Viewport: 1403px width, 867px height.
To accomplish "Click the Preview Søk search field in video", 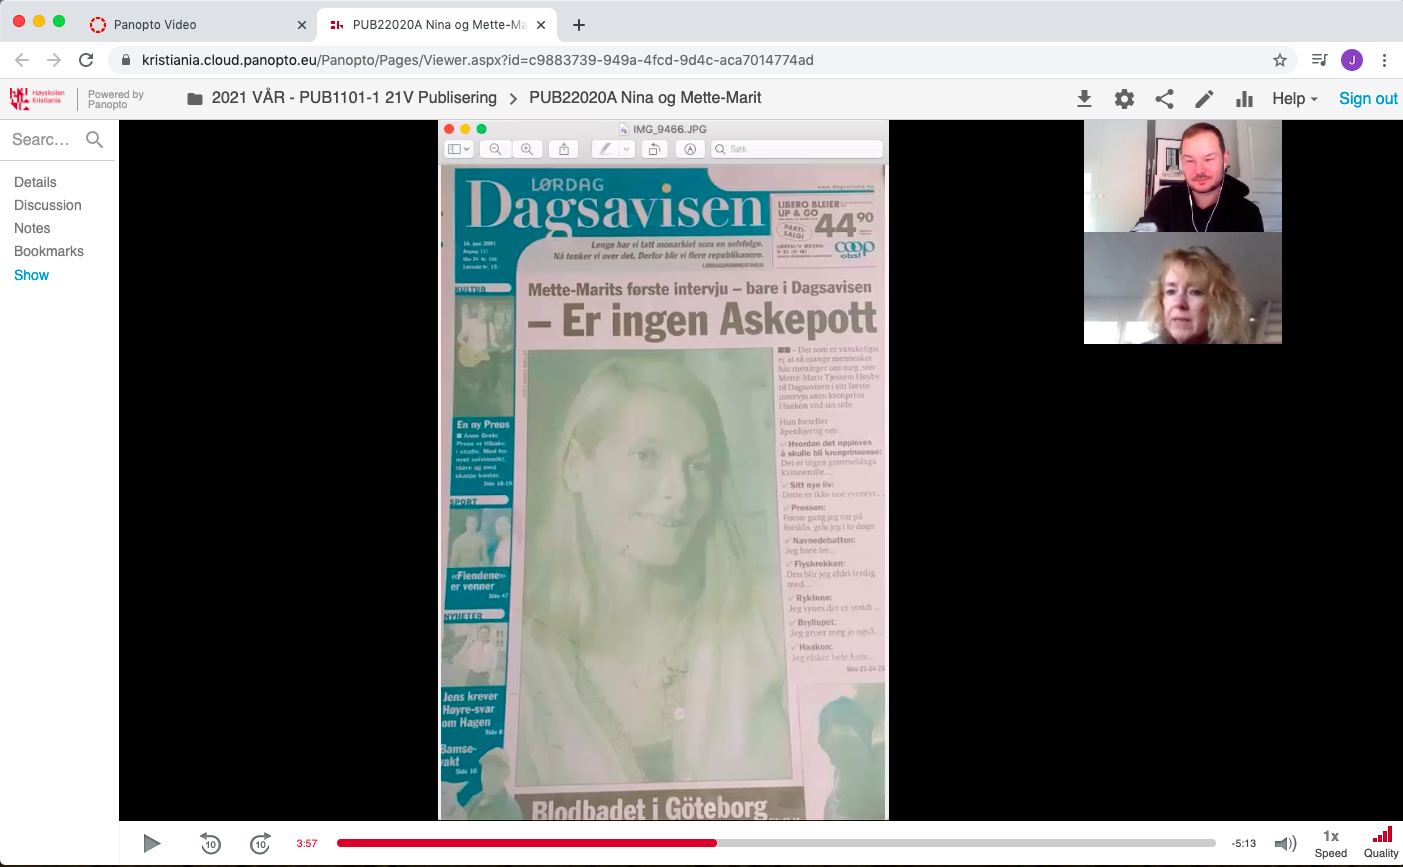I will 797,149.
